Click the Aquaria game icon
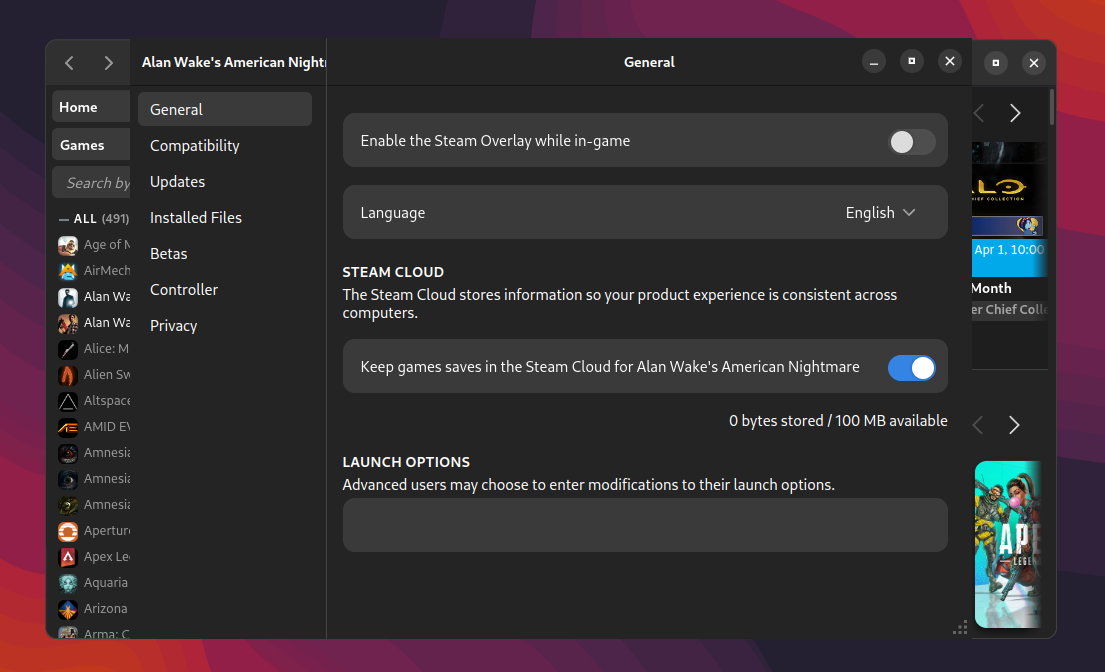This screenshot has width=1105, height=672. point(68,583)
